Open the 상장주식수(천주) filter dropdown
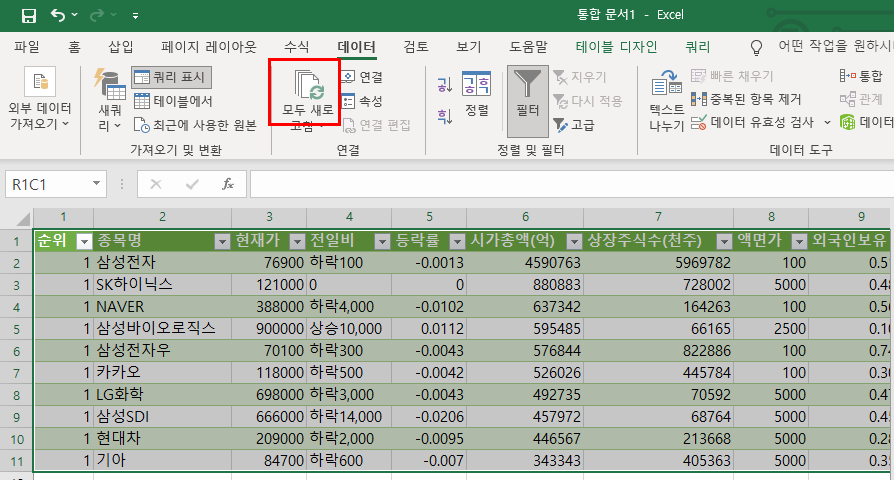 coord(724,242)
